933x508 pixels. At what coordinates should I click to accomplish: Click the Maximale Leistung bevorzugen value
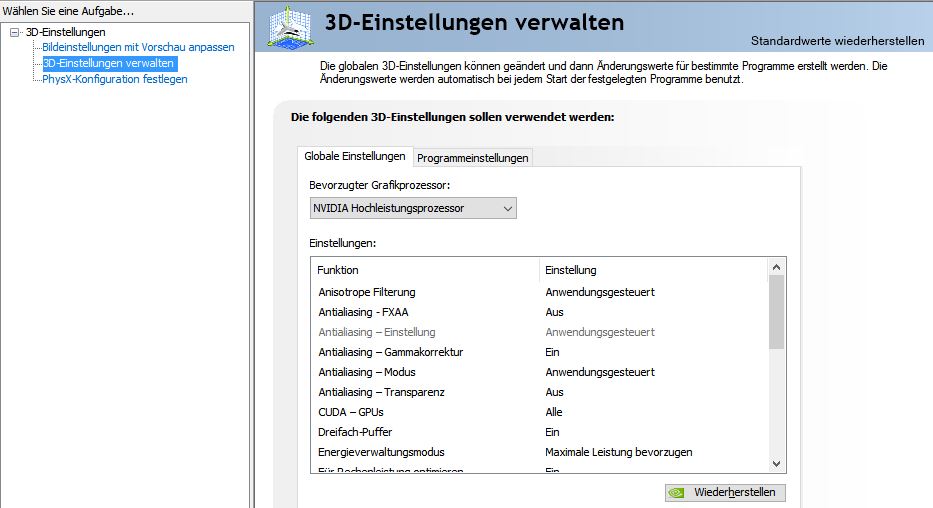(x=619, y=452)
